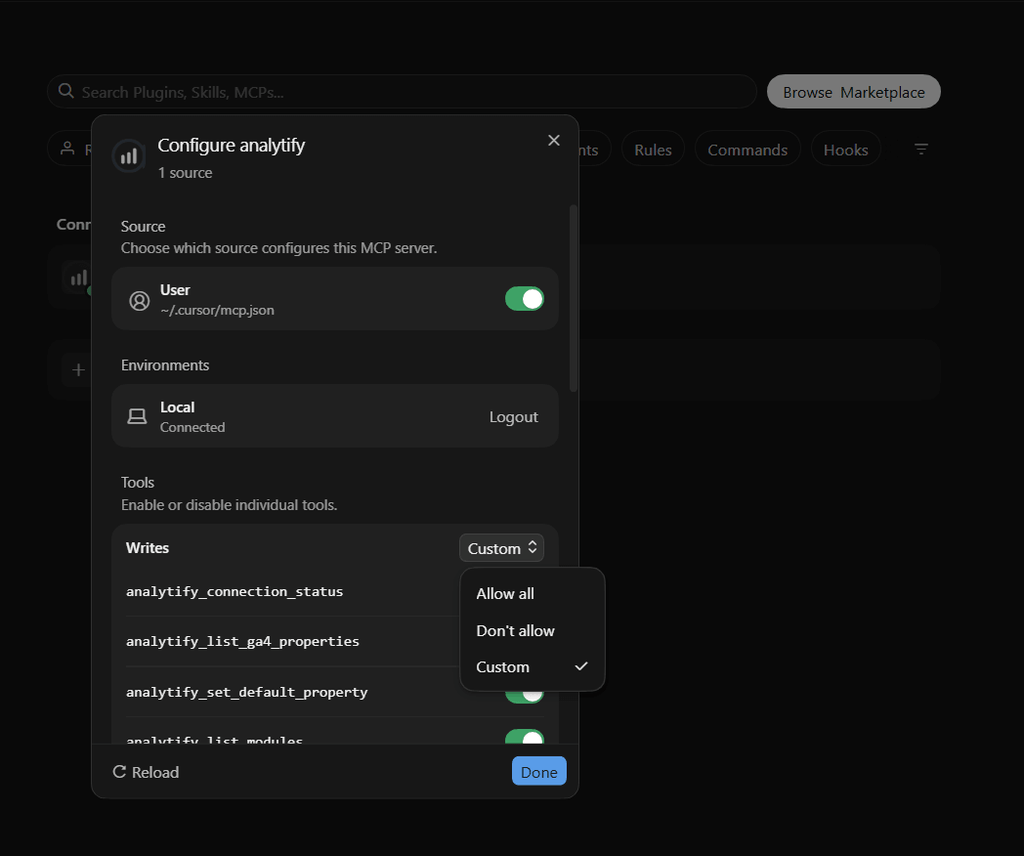
Task: Toggle the User source switch off
Action: click(524, 299)
